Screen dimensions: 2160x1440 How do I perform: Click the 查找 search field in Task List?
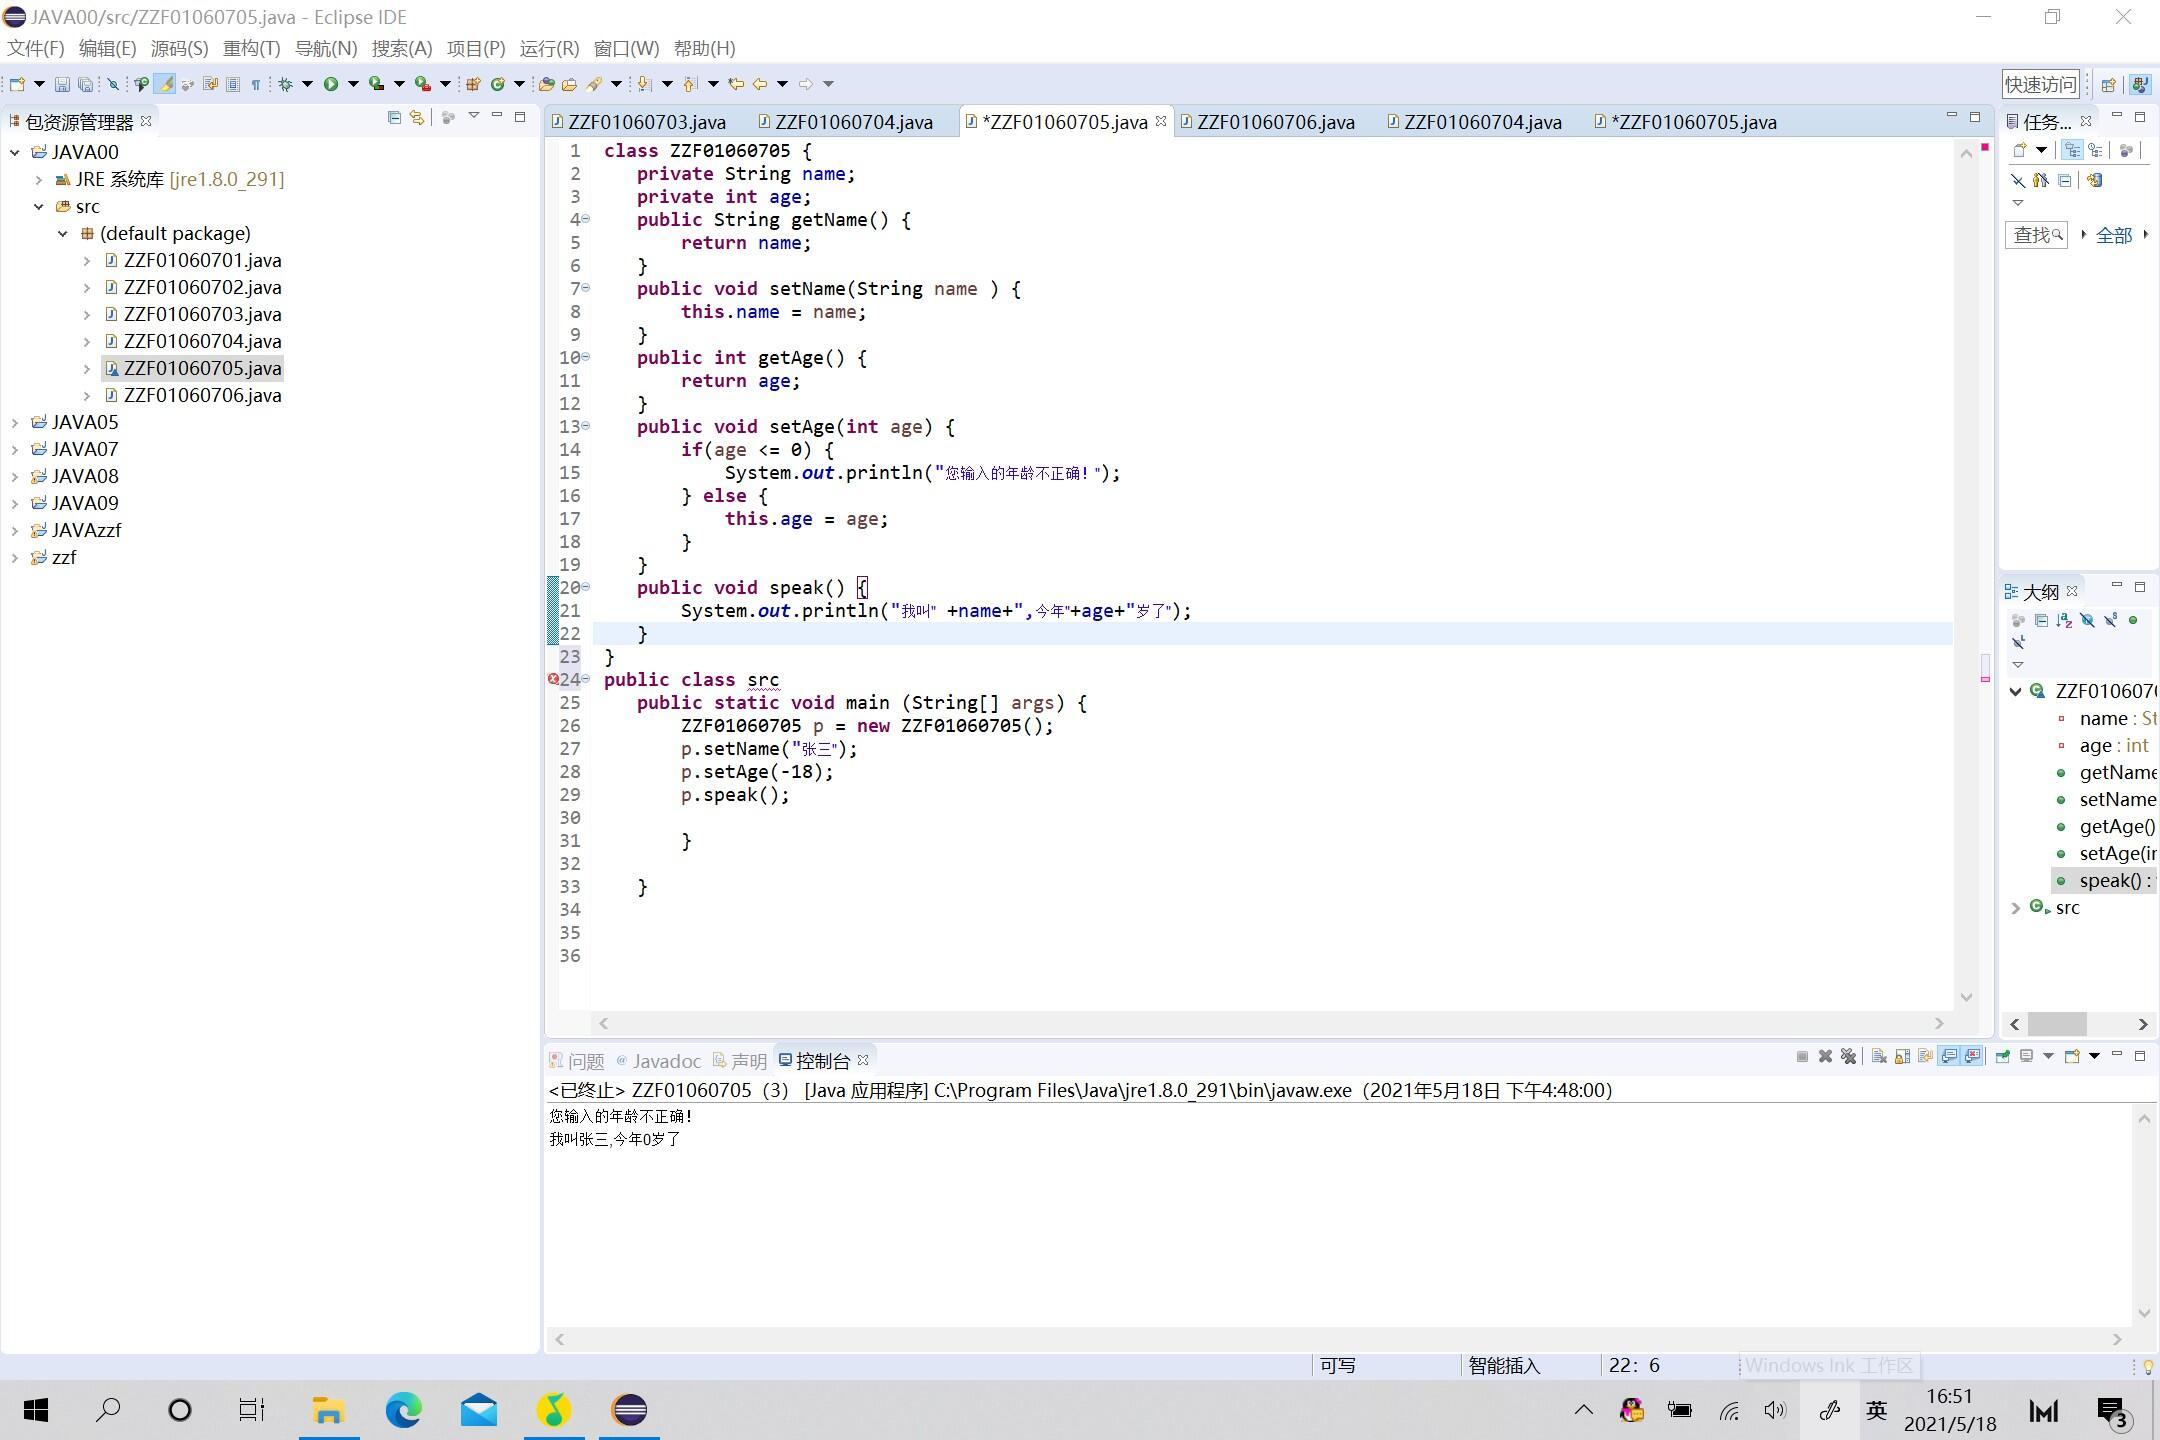click(2036, 235)
